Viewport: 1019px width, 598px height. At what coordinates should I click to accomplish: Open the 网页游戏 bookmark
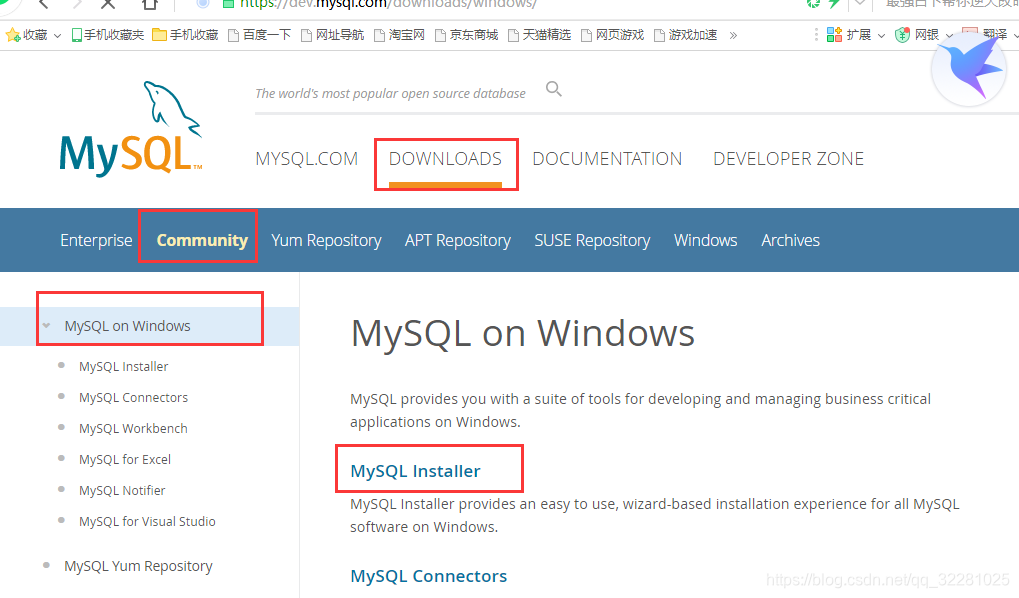(x=612, y=35)
